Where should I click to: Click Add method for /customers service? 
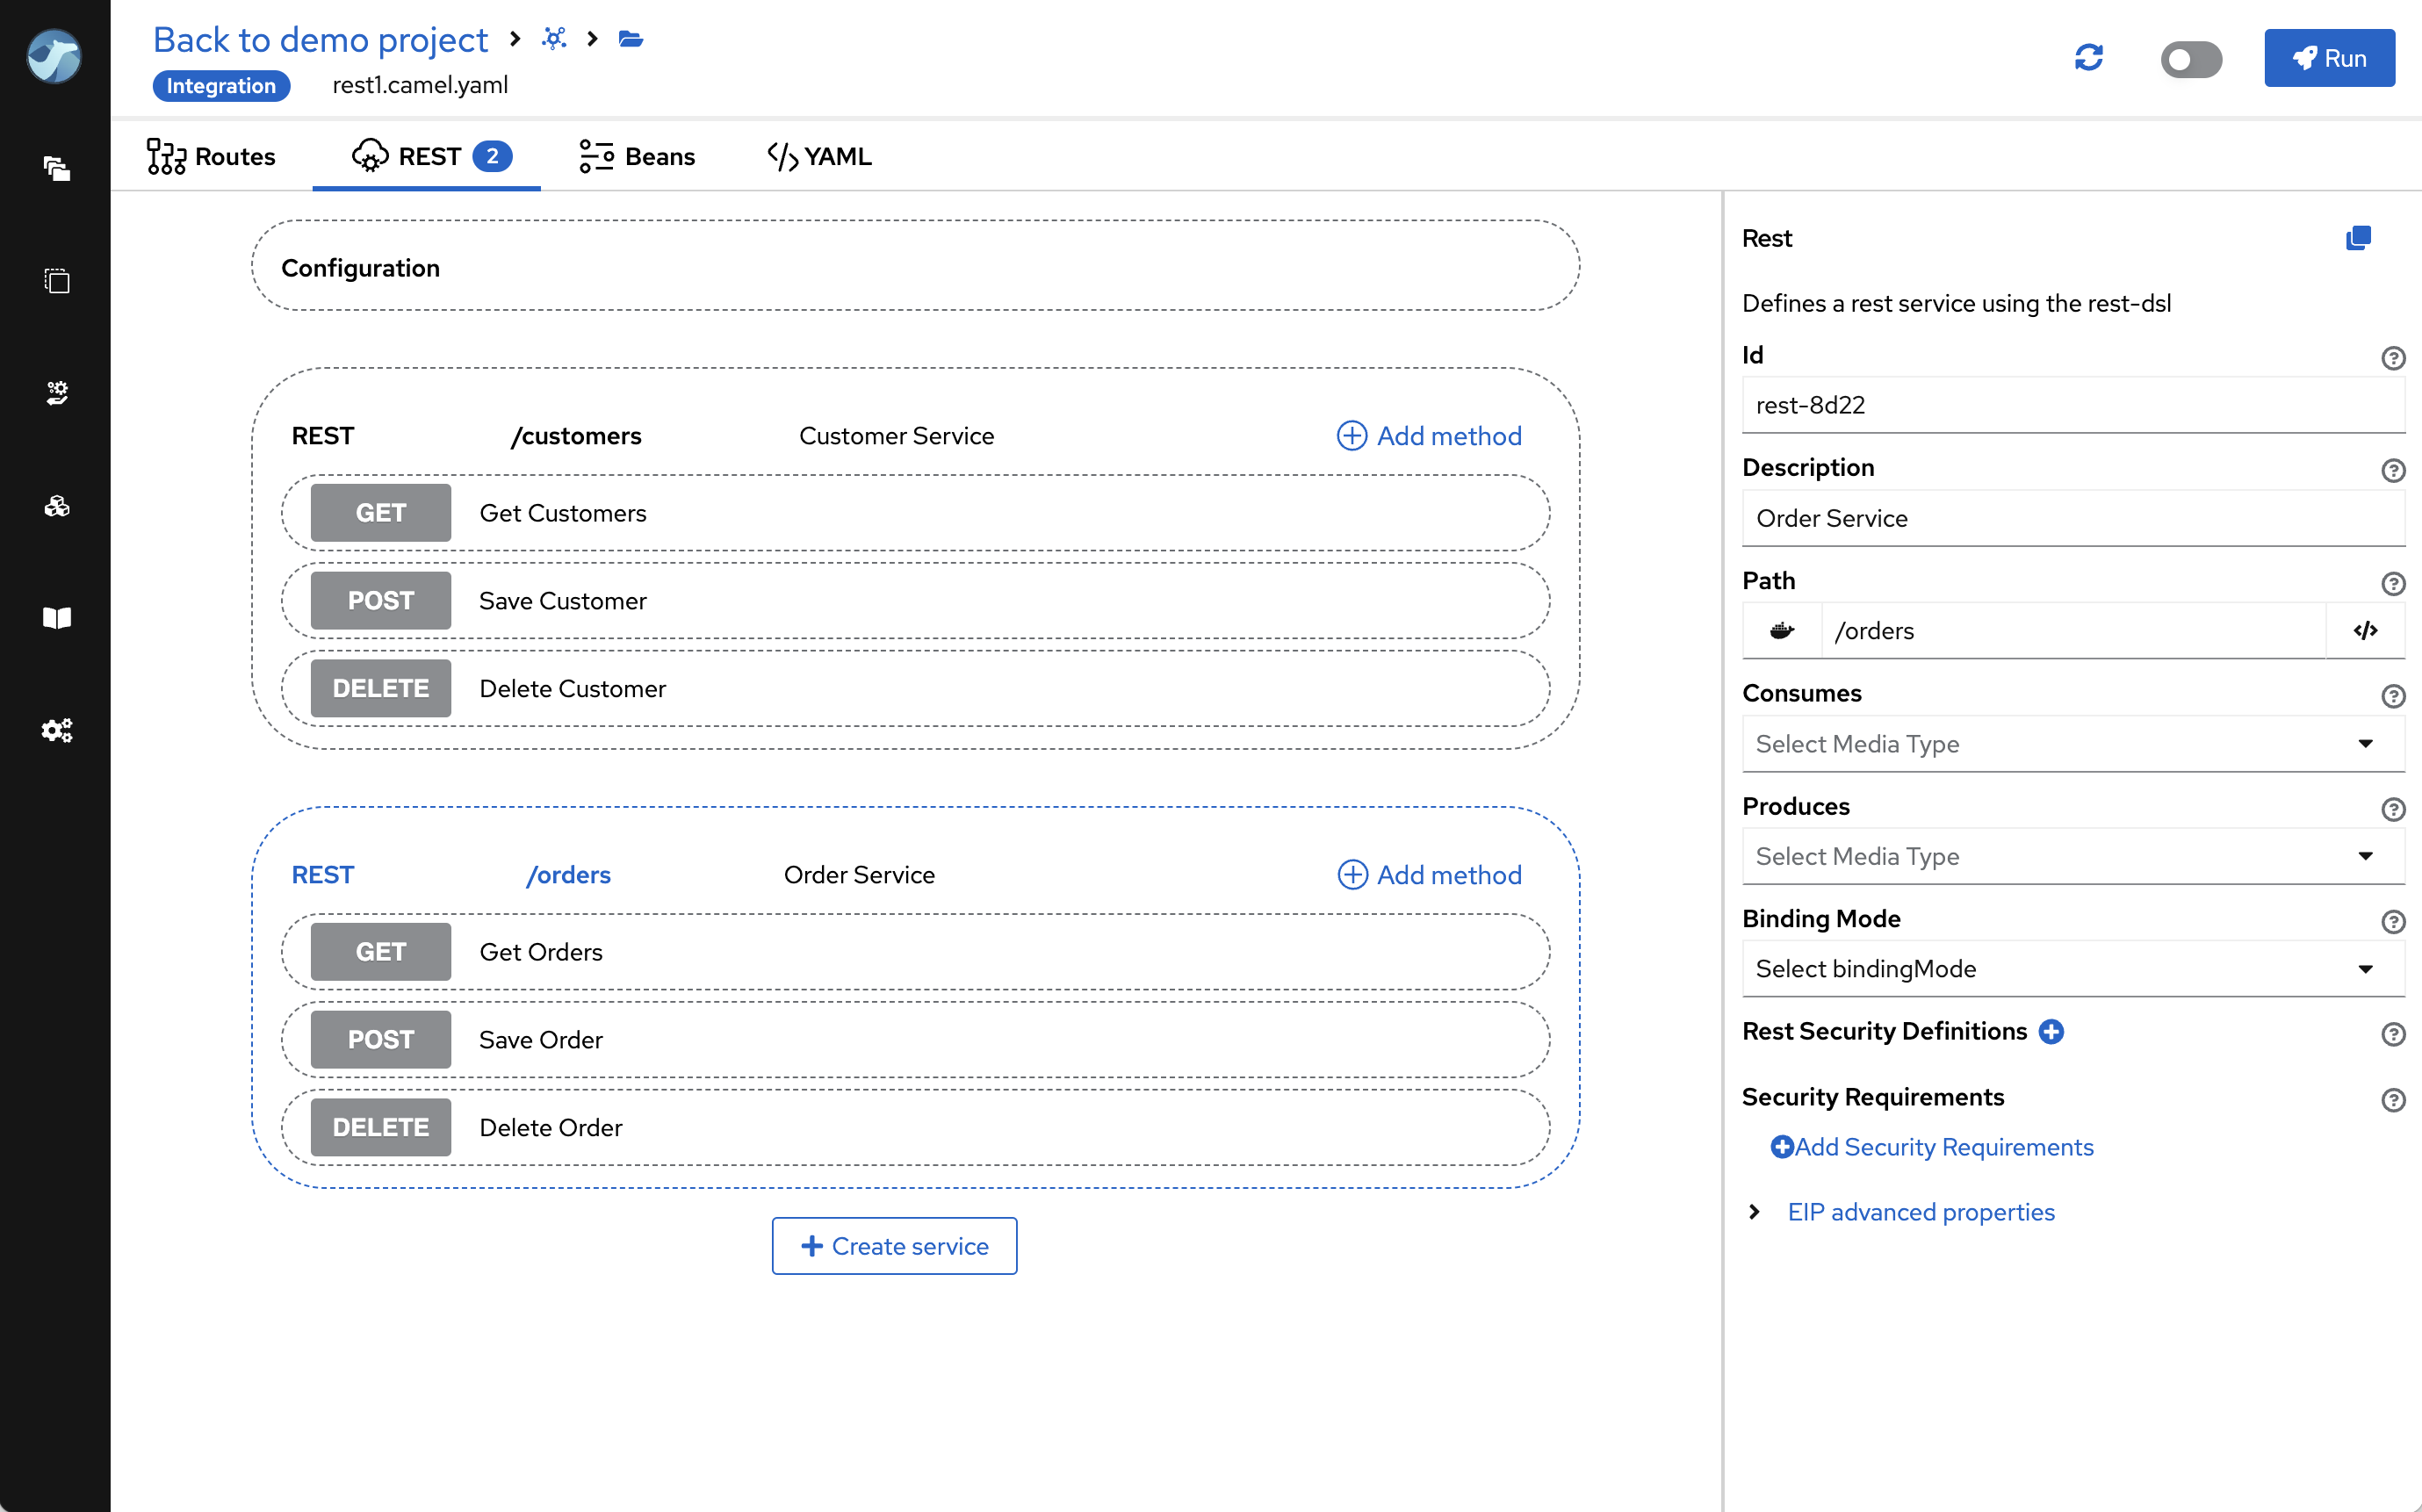pos(1429,436)
